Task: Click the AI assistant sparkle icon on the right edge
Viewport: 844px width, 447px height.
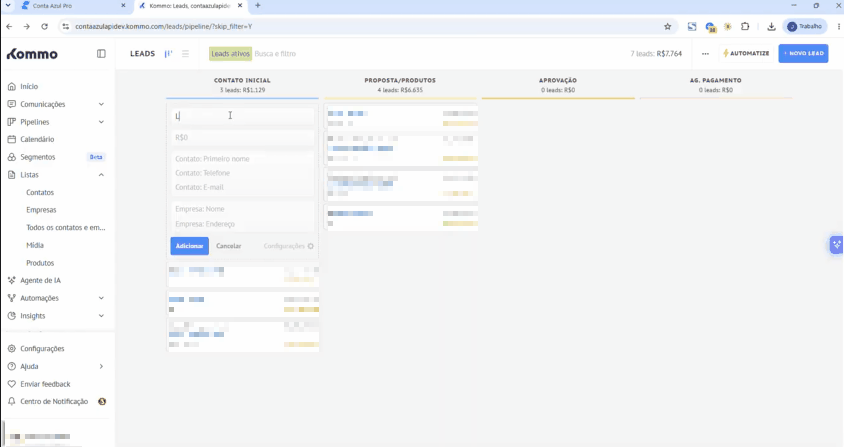Action: 836,245
